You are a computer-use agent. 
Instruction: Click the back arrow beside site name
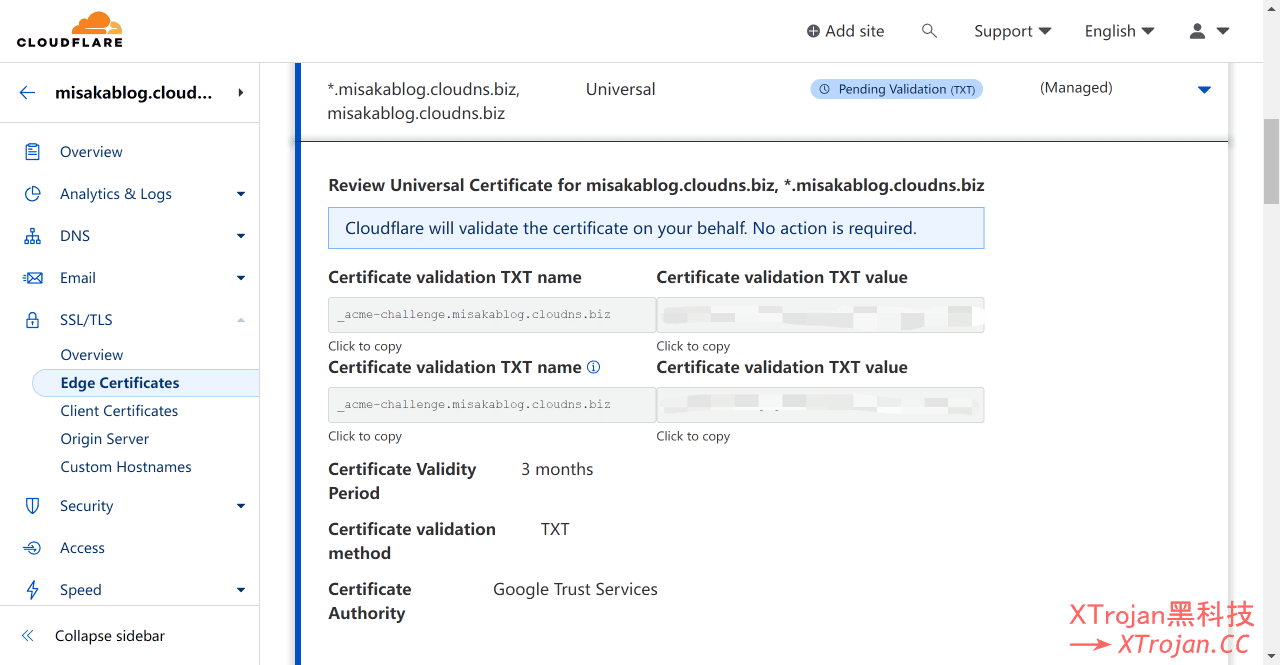click(x=28, y=93)
